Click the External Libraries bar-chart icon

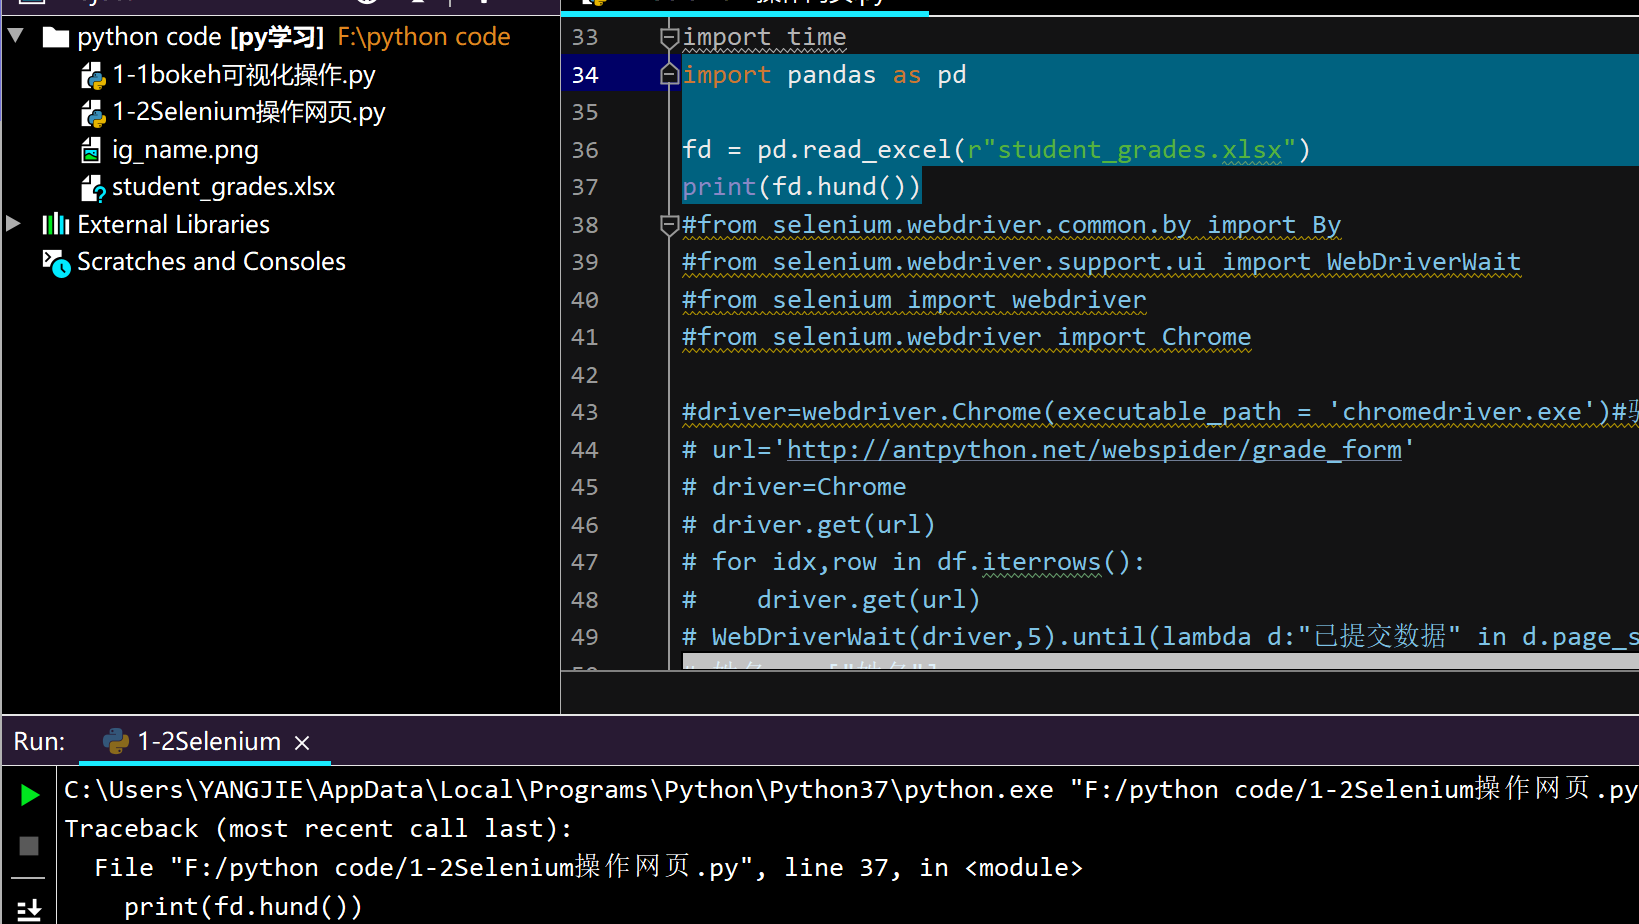tap(55, 224)
